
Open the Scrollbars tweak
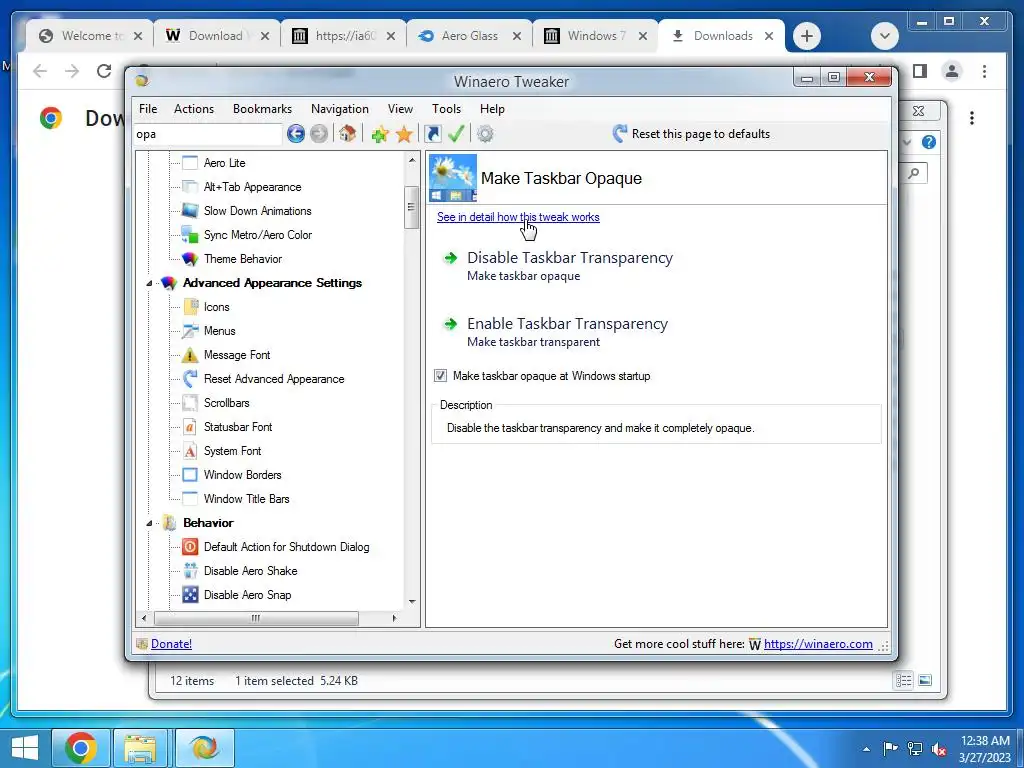226,403
